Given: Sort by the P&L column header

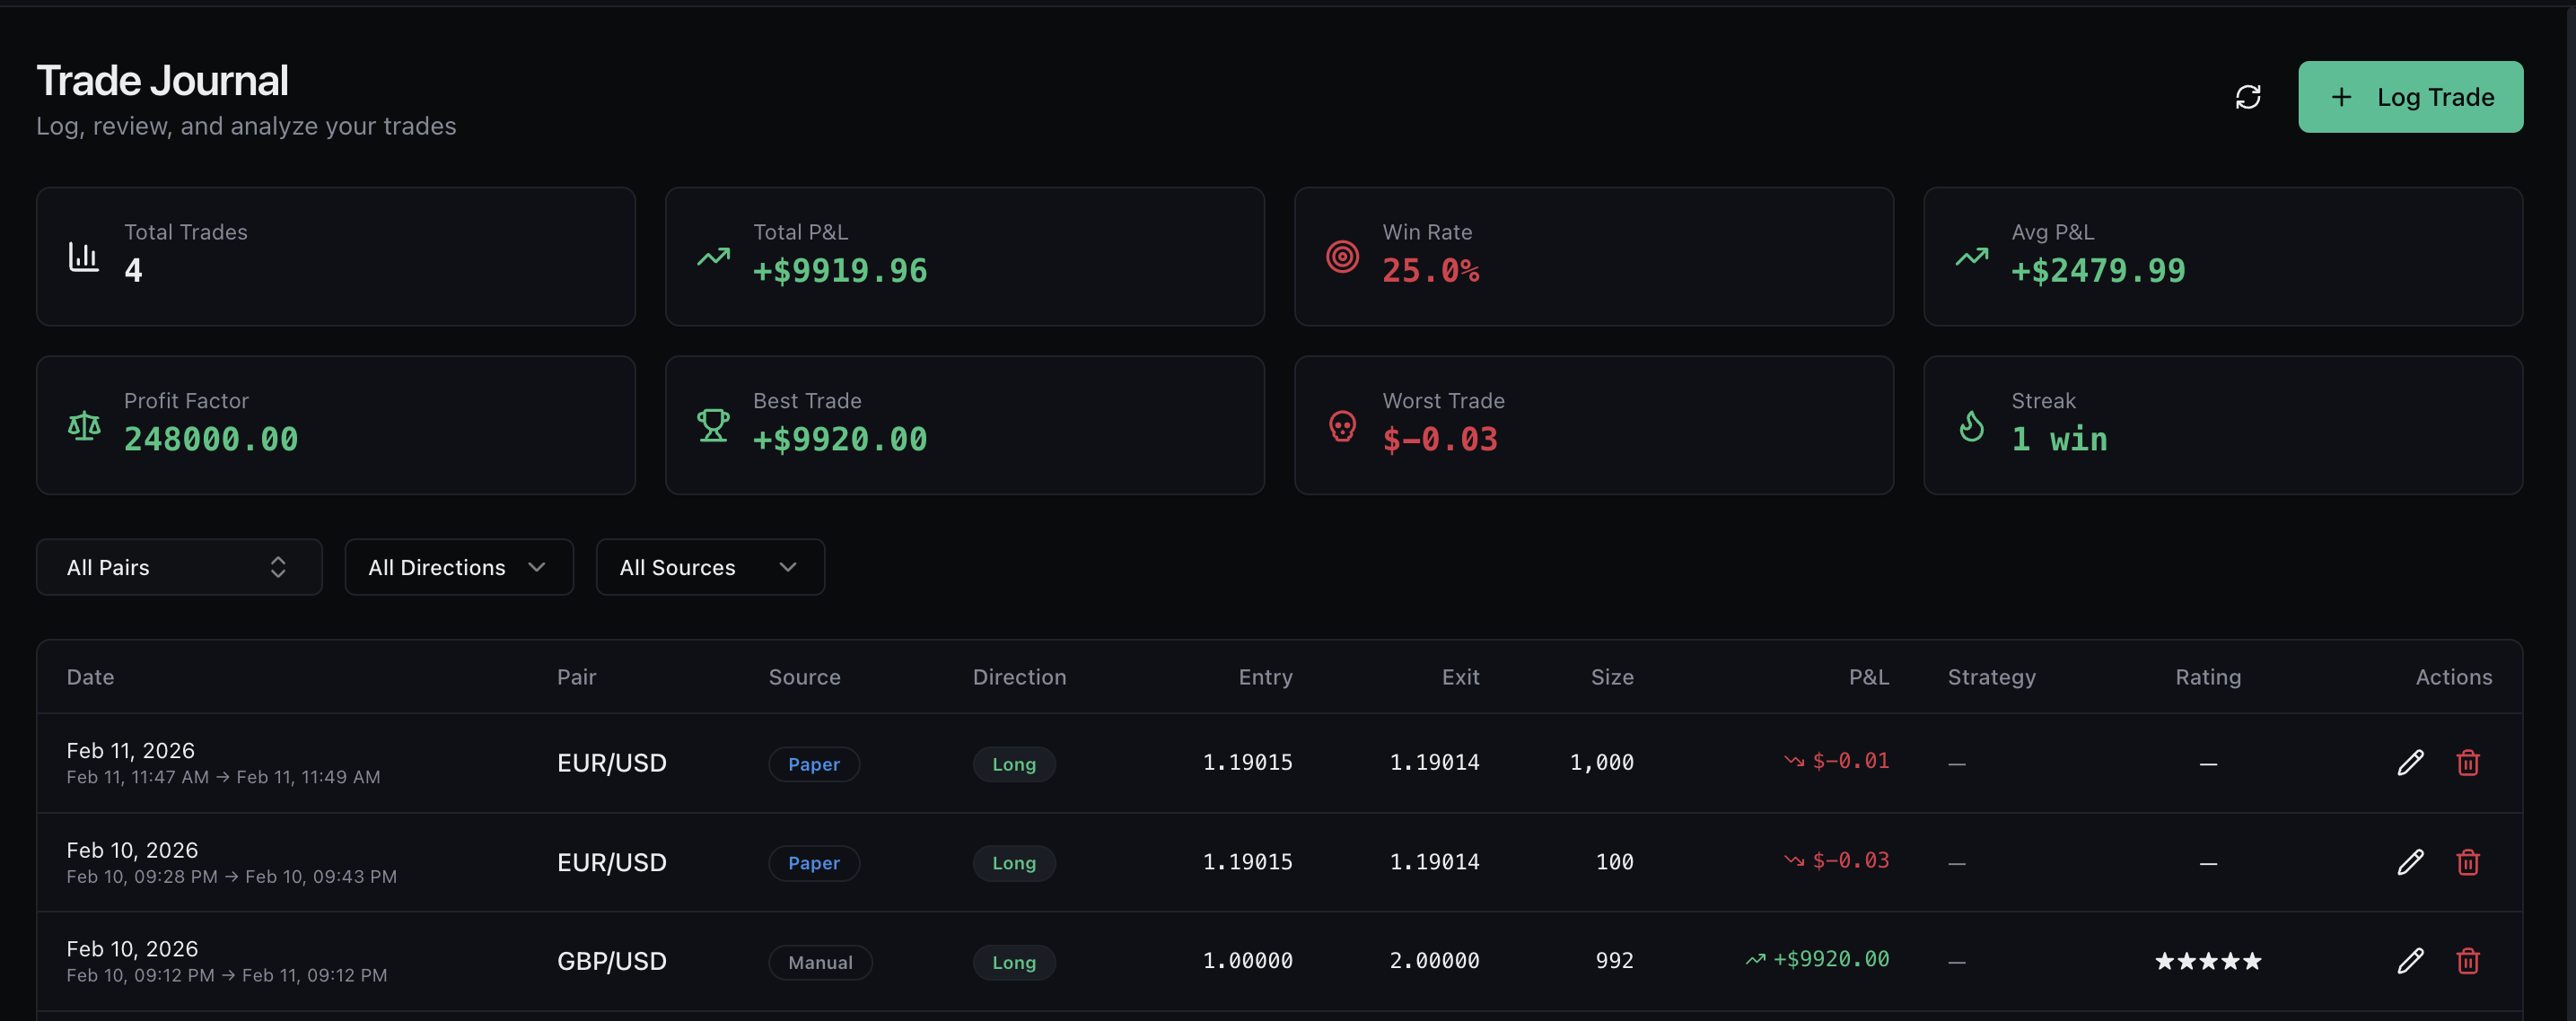Looking at the screenshot, I should click(x=1868, y=676).
